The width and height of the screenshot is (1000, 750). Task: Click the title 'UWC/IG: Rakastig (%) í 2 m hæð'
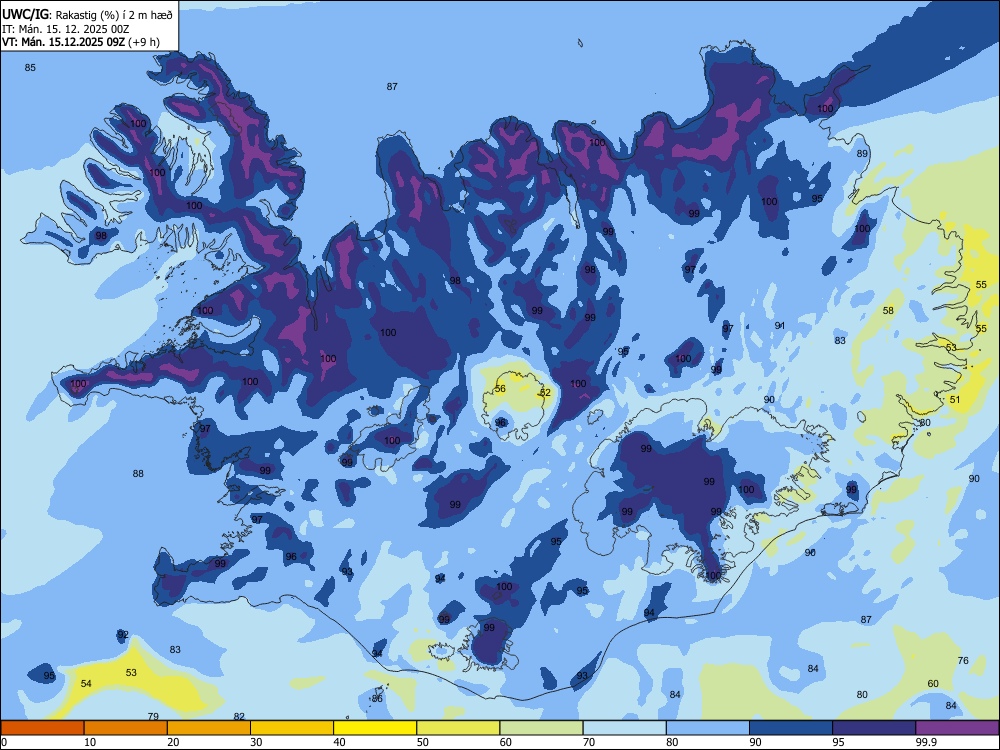point(87,15)
